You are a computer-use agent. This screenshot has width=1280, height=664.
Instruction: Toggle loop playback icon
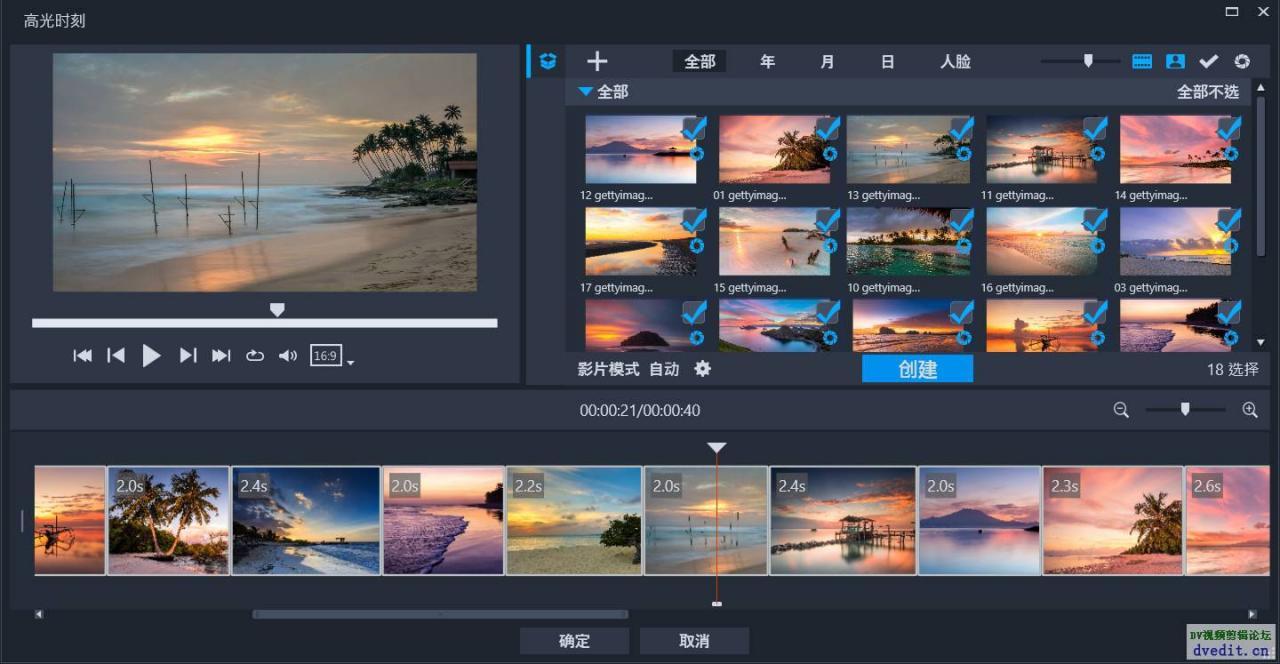tap(255, 356)
